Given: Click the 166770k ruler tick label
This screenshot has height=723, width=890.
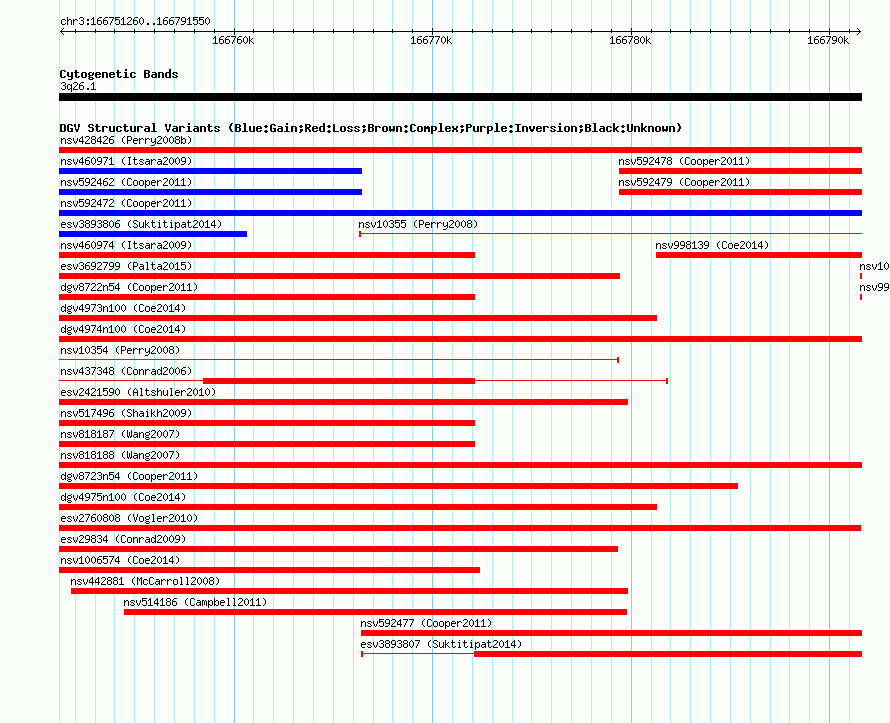Looking at the screenshot, I should click(x=431, y=40).
